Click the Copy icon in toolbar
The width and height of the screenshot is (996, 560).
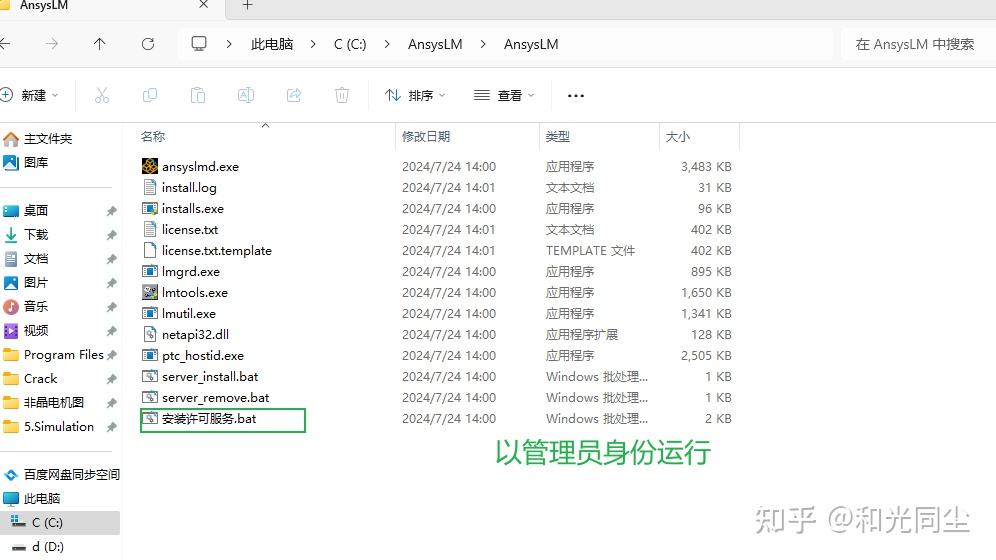[x=150, y=95]
